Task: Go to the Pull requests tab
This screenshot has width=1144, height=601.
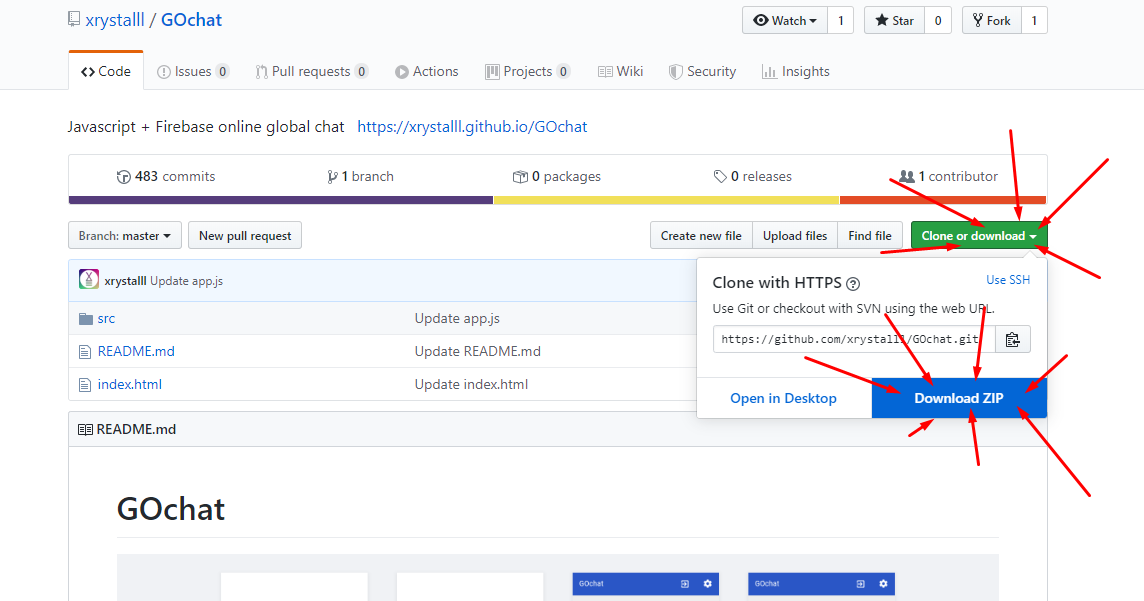Action: [x=311, y=72]
